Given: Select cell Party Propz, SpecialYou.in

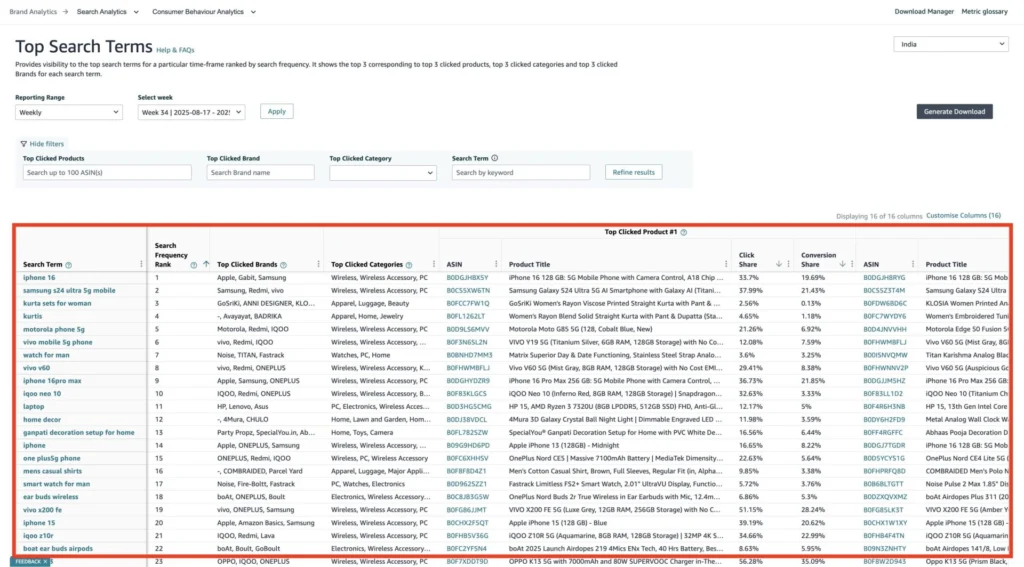Looking at the screenshot, I should (x=266, y=432).
